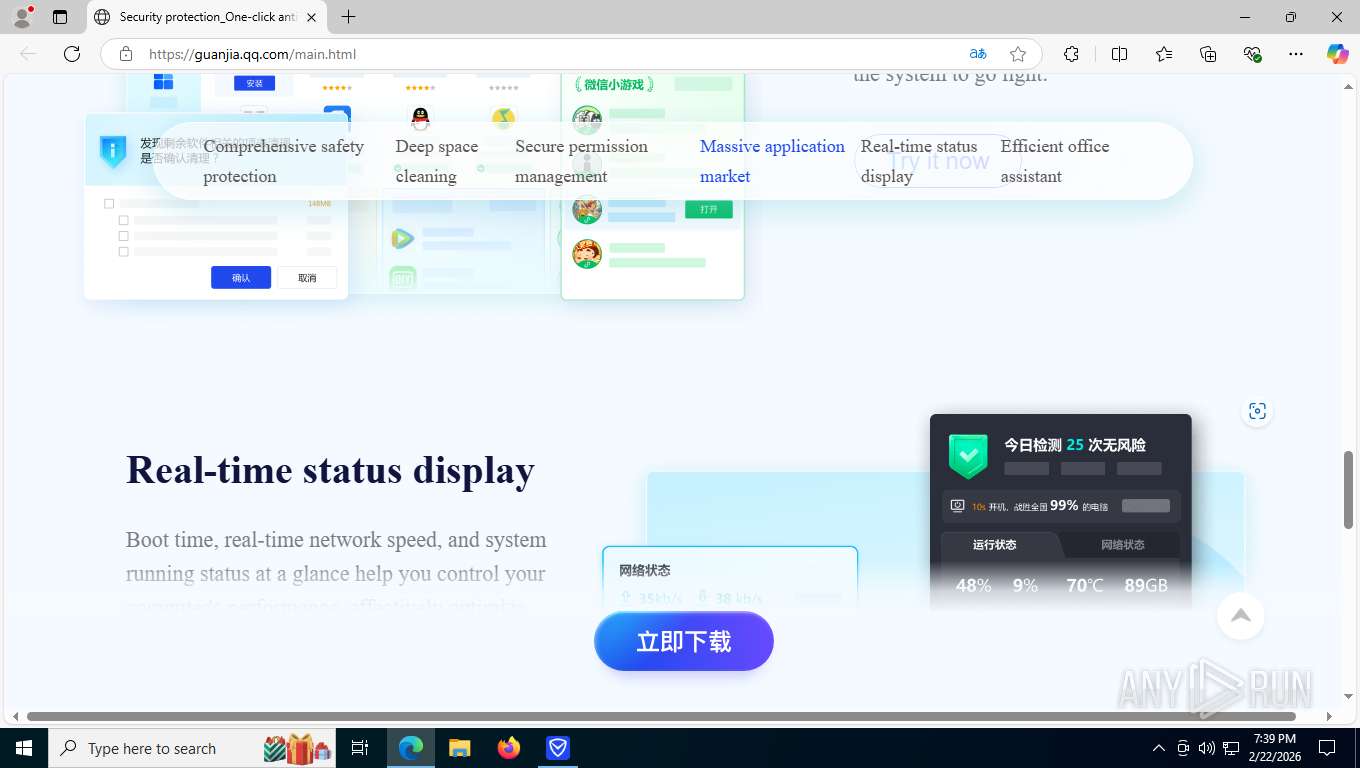
Task: Select Efficient office assistant tab
Action: [1055, 161]
